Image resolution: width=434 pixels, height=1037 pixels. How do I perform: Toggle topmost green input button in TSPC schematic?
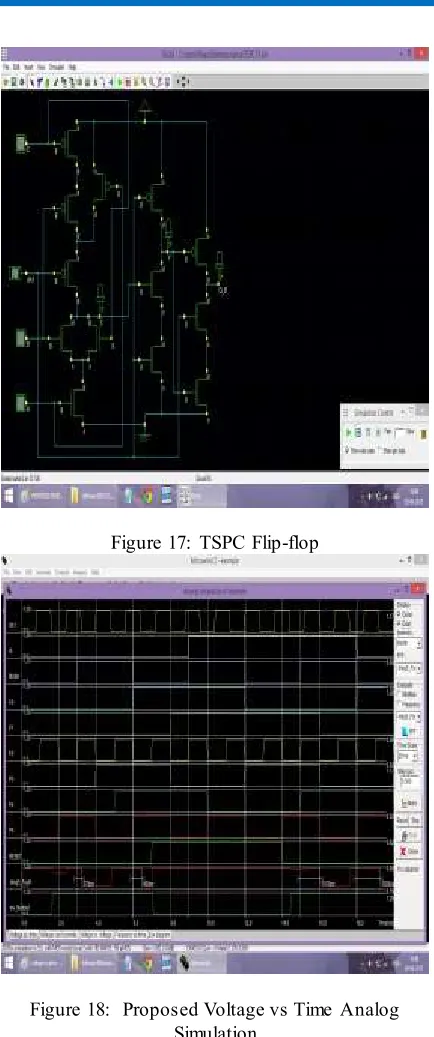pyautogui.click(x=21, y=142)
